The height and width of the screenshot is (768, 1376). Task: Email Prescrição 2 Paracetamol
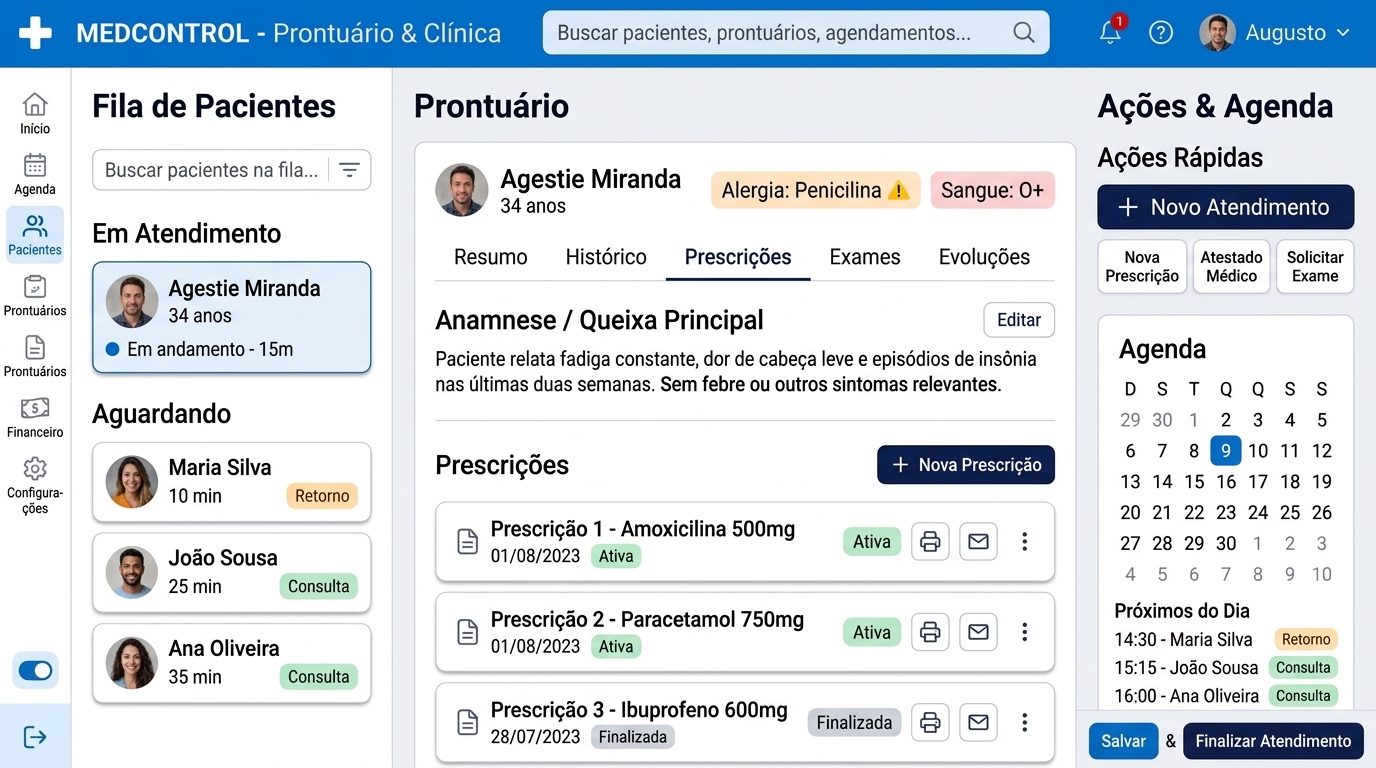(978, 632)
